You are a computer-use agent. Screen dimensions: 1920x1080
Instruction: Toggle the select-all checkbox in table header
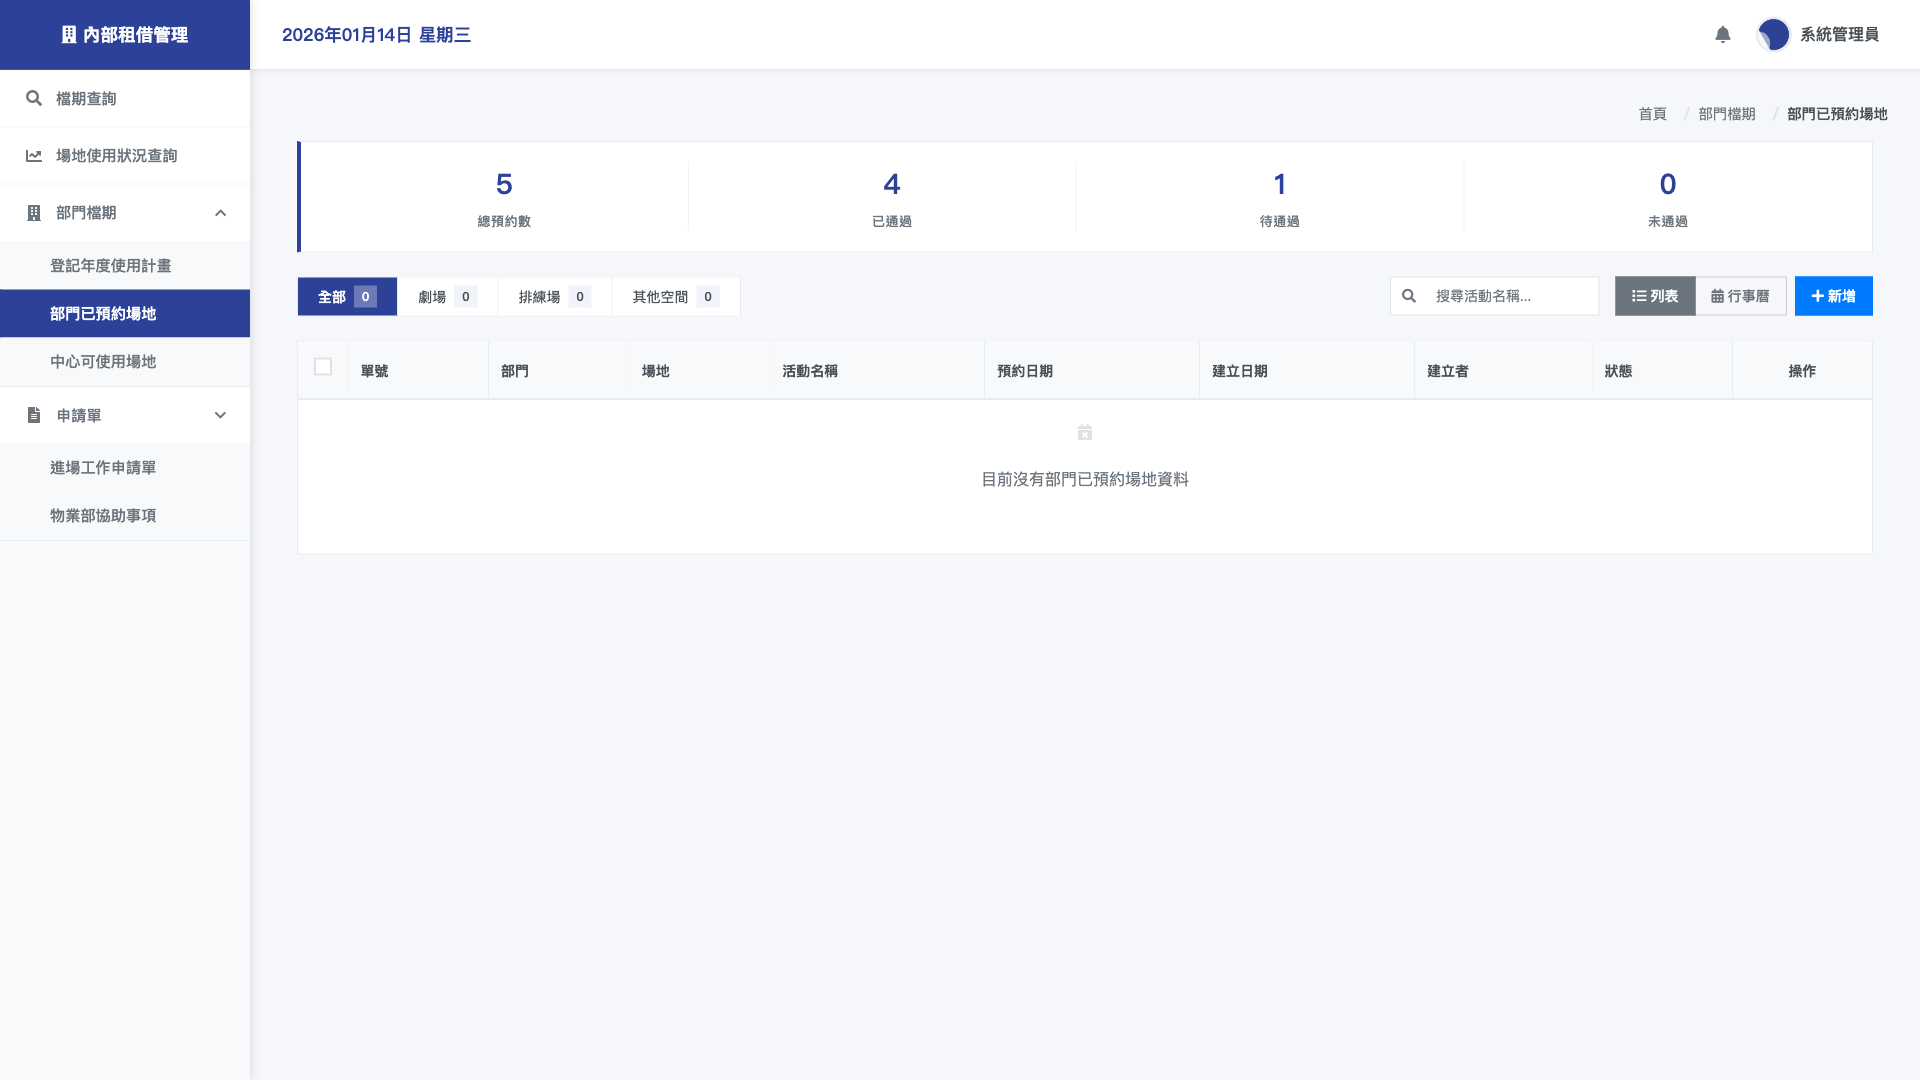pos(323,367)
